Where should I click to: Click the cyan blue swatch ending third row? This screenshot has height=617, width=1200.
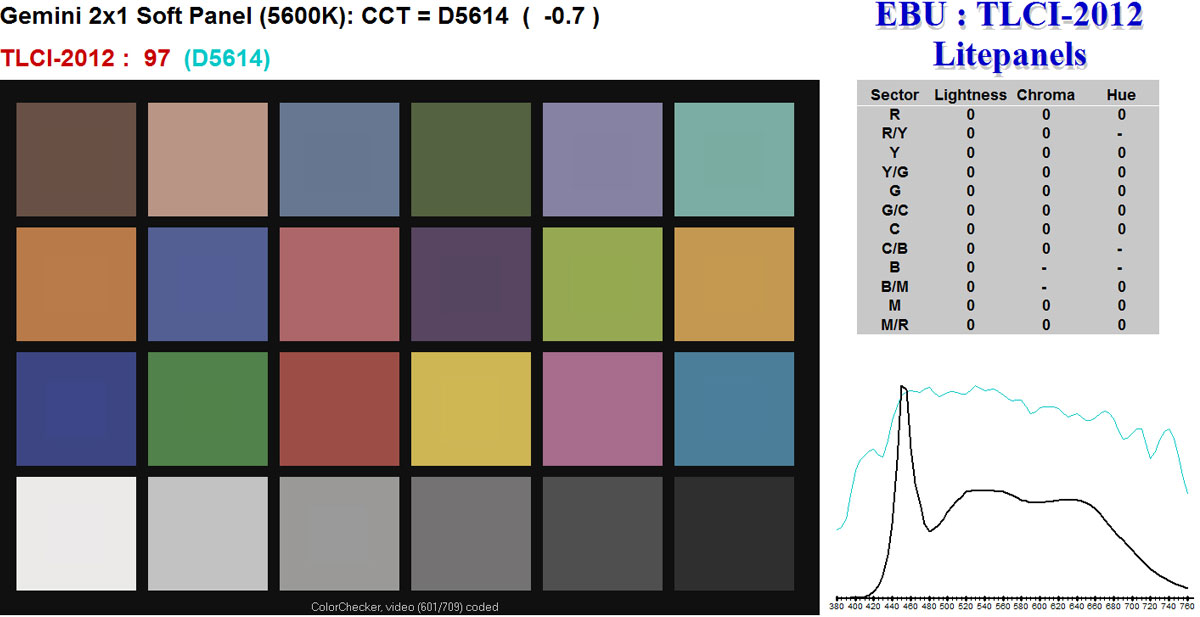pyautogui.click(x=734, y=409)
